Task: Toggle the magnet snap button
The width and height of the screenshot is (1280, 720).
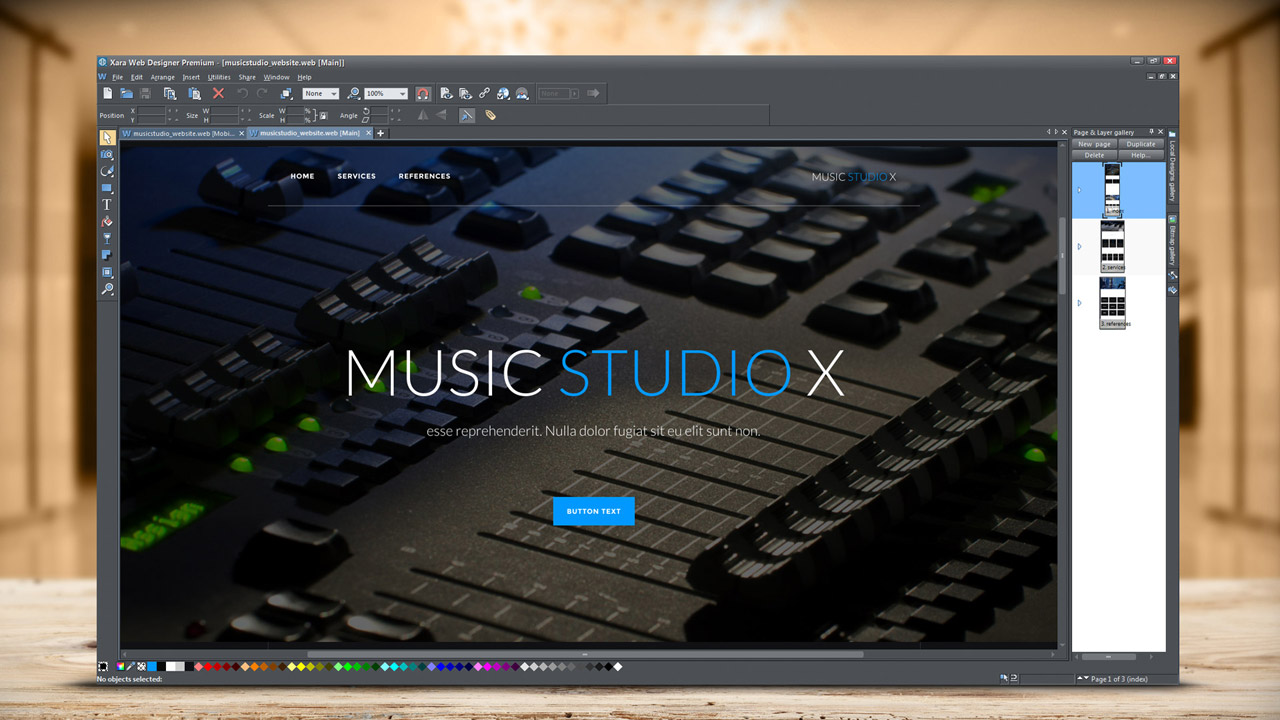Action: (x=423, y=93)
